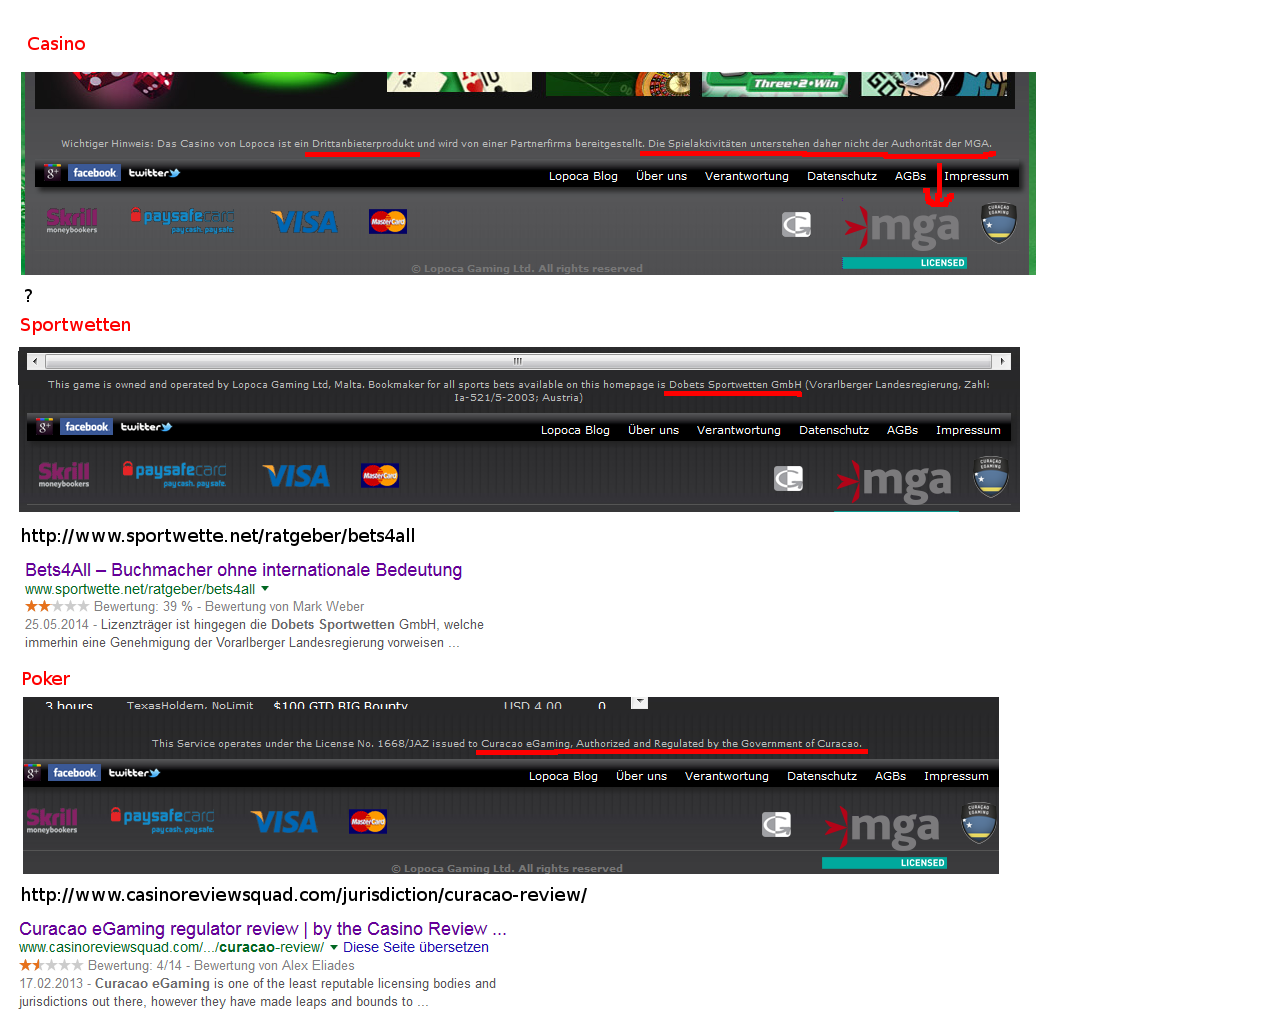The height and width of the screenshot is (1024, 1280).
Task: Open AGBs in the Poker footer menu
Action: 890,776
